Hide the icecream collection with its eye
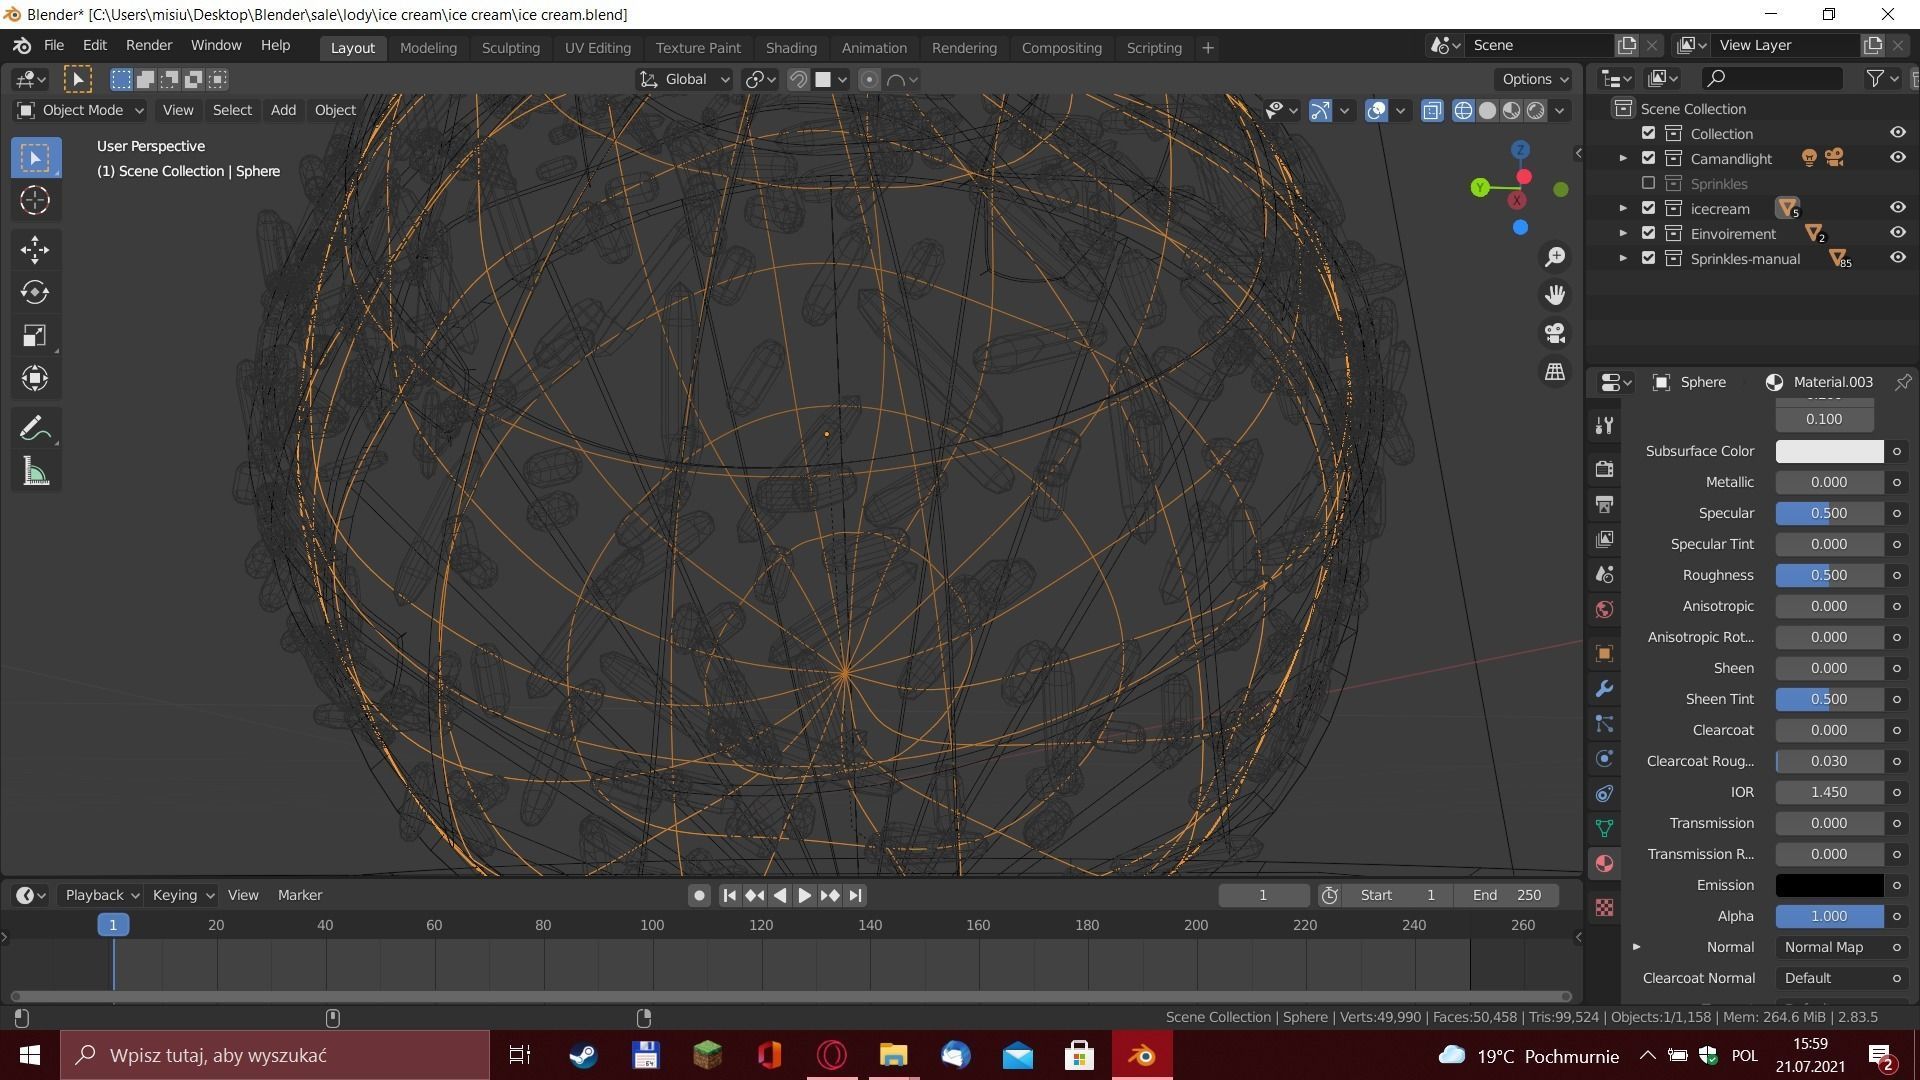 pos(1897,208)
